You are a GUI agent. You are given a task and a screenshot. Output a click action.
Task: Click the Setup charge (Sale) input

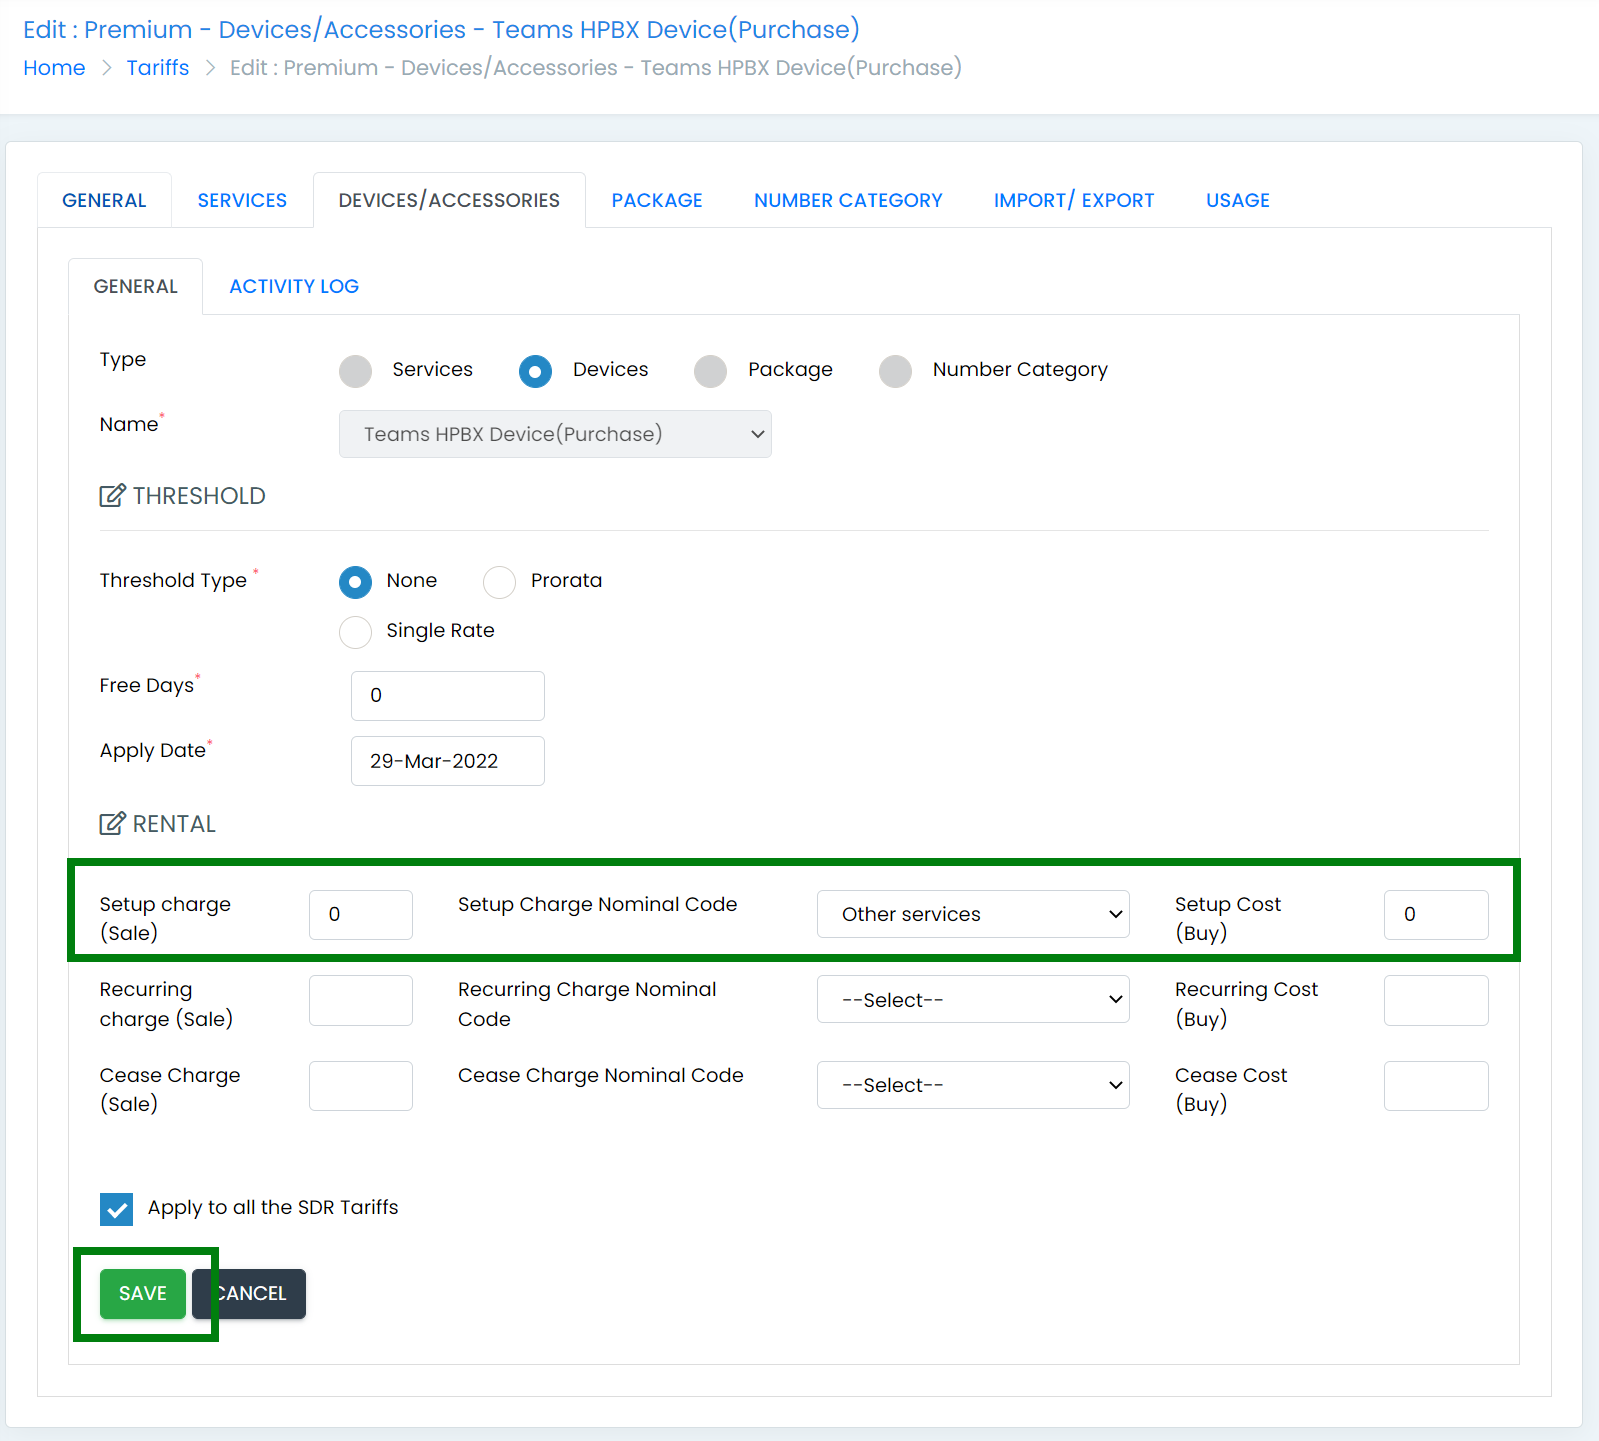[361, 915]
